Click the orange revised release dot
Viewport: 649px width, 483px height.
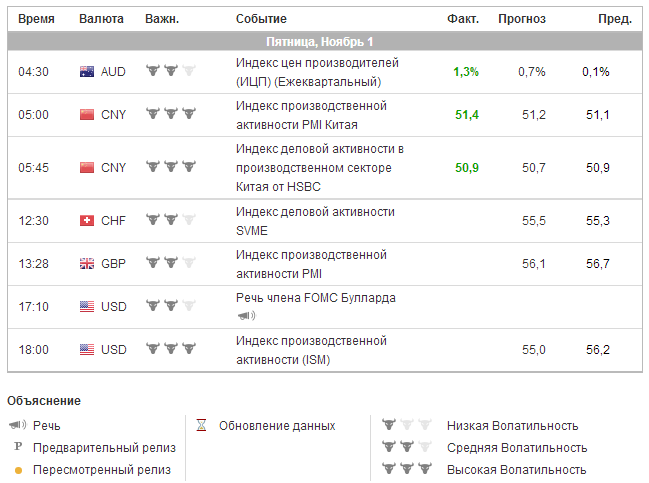click(x=17, y=470)
